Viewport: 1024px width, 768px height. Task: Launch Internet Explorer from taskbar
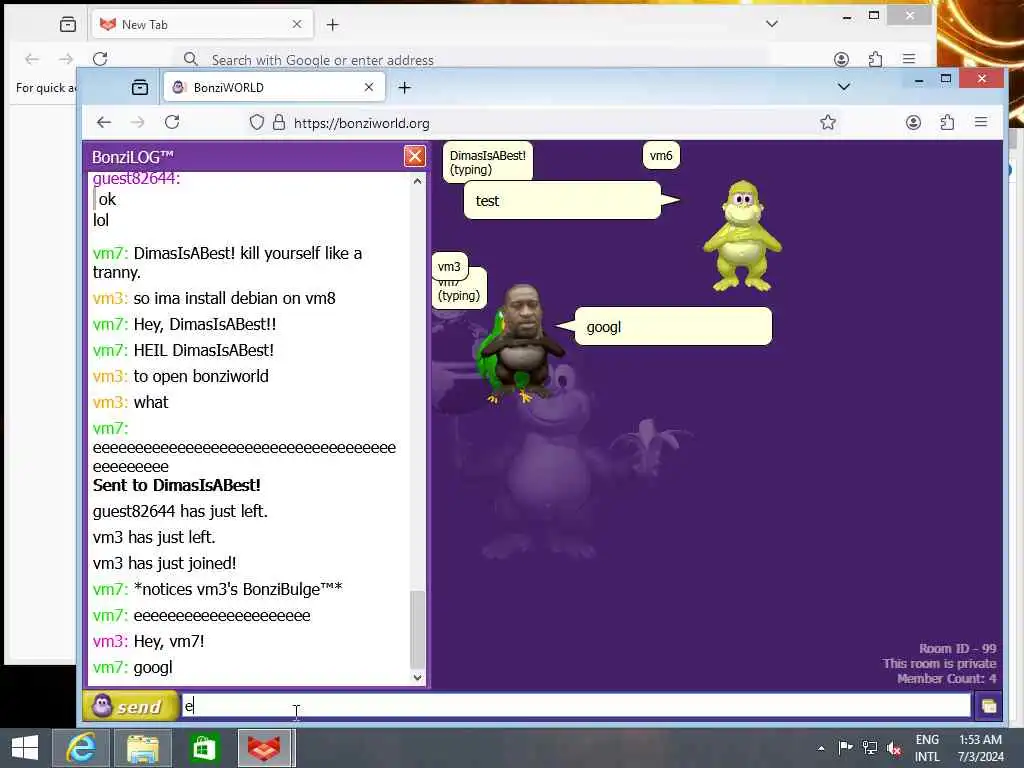pos(80,748)
